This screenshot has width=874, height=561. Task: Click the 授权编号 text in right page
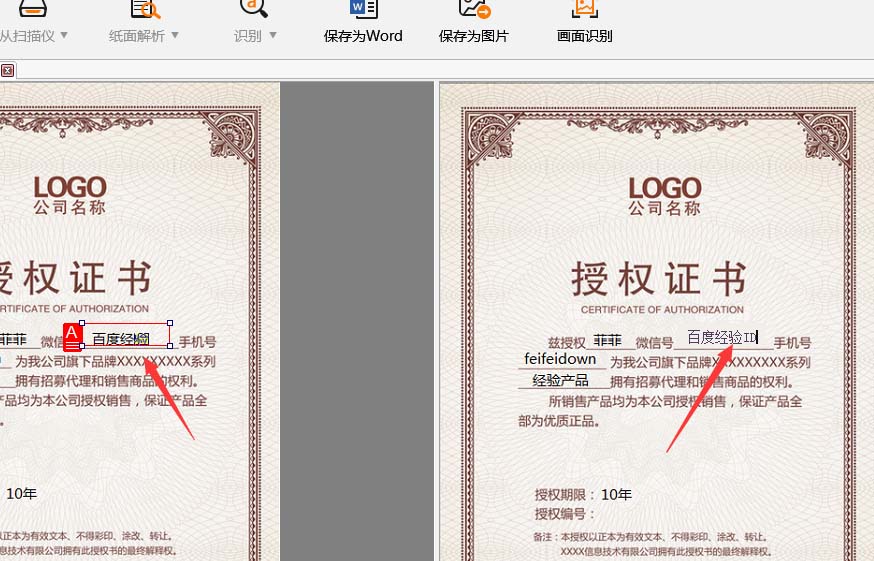pyautogui.click(x=565, y=514)
